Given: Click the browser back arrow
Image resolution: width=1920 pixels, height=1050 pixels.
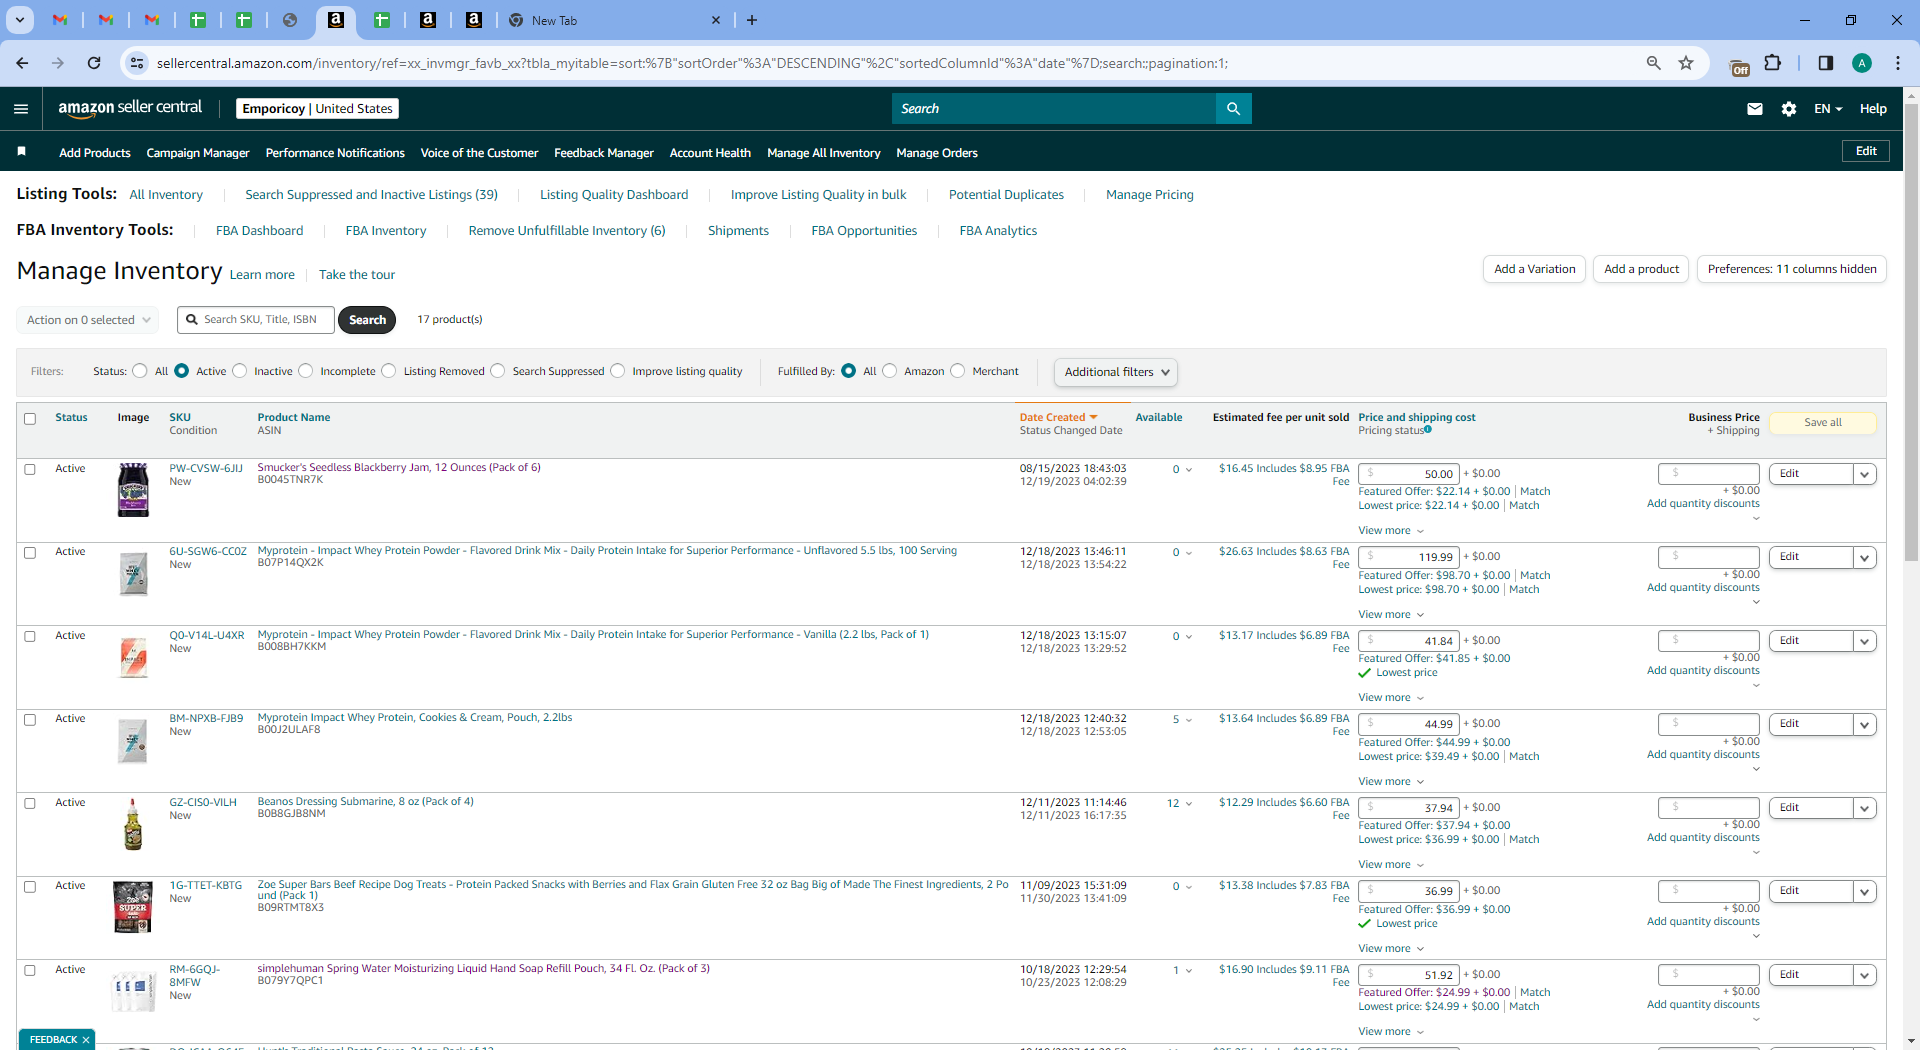Looking at the screenshot, I should tap(22, 63).
